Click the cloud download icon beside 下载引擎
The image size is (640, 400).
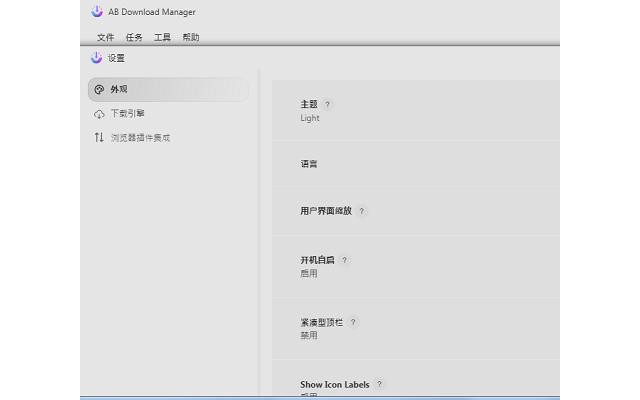99,114
